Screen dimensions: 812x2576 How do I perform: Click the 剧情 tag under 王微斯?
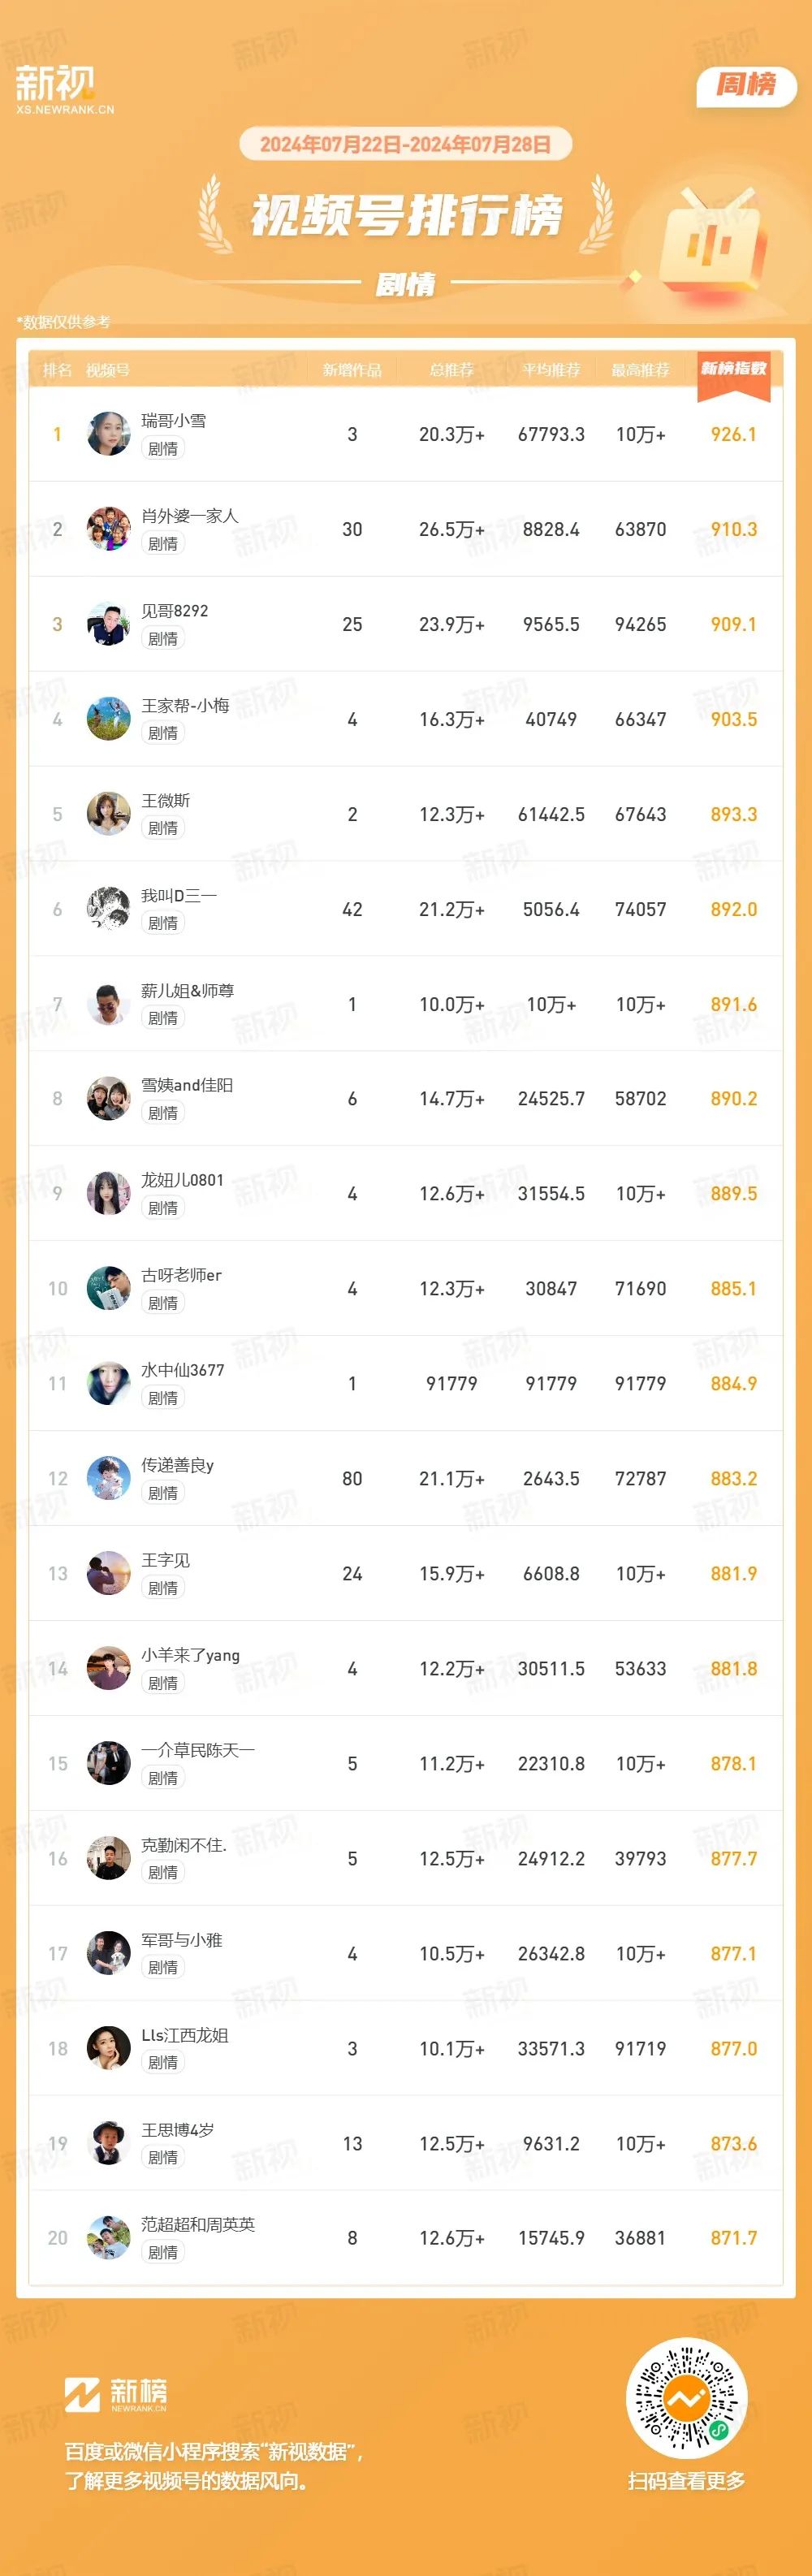(x=163, y=828)
